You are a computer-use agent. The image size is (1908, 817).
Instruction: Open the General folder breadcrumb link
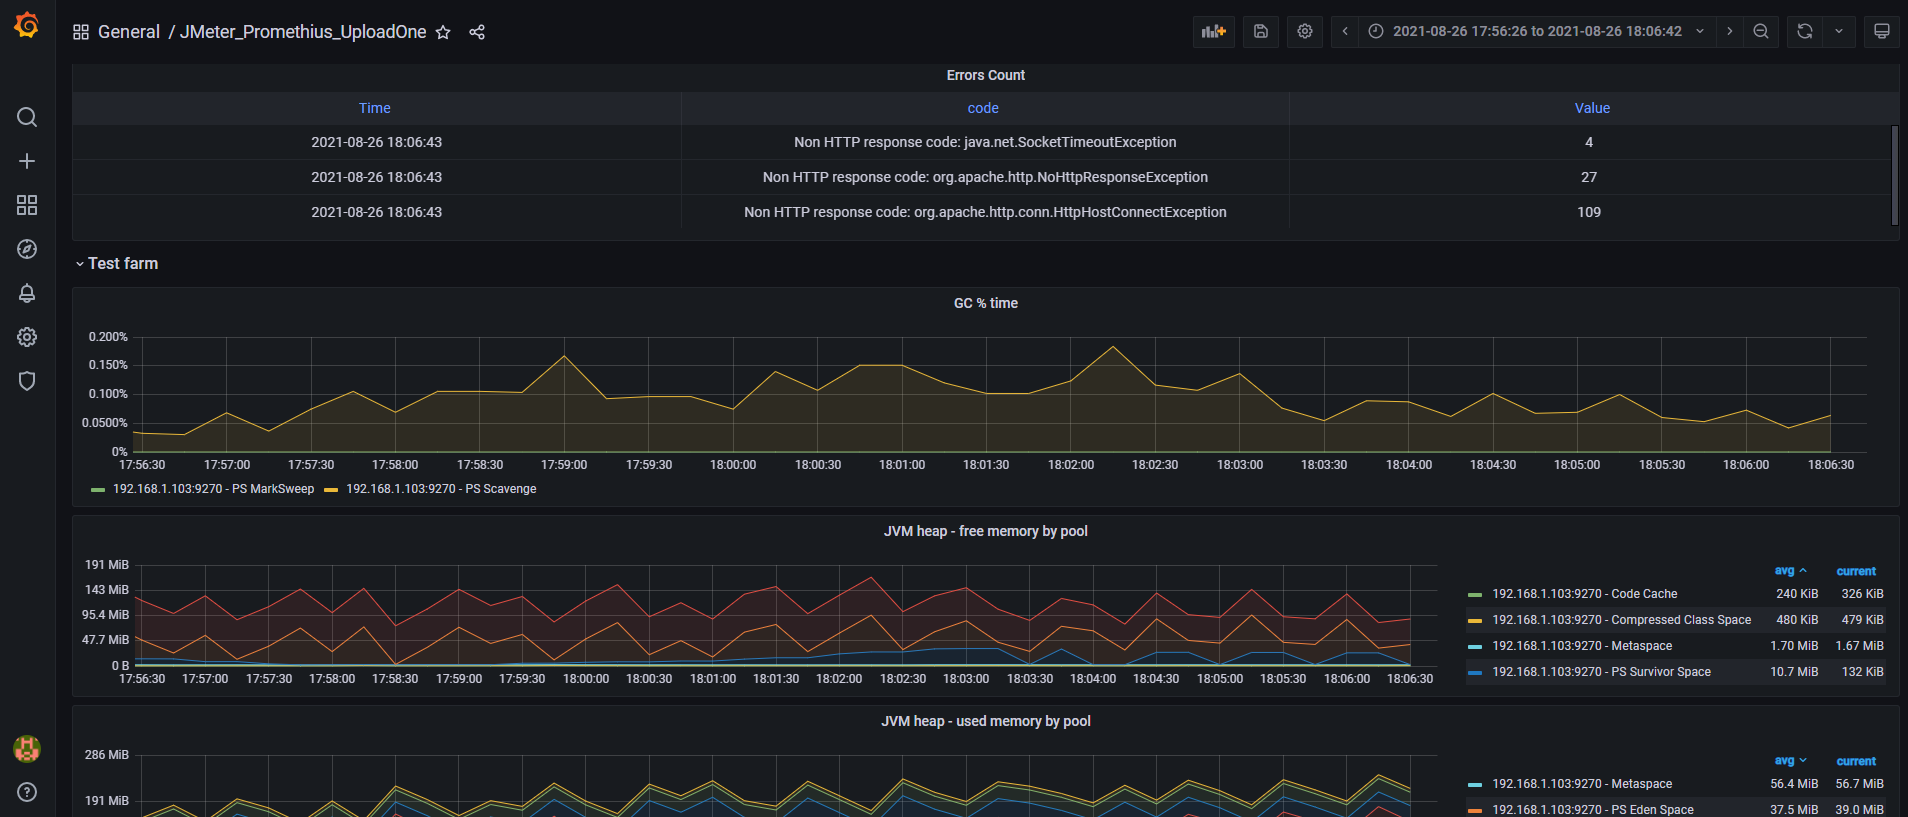128,32
